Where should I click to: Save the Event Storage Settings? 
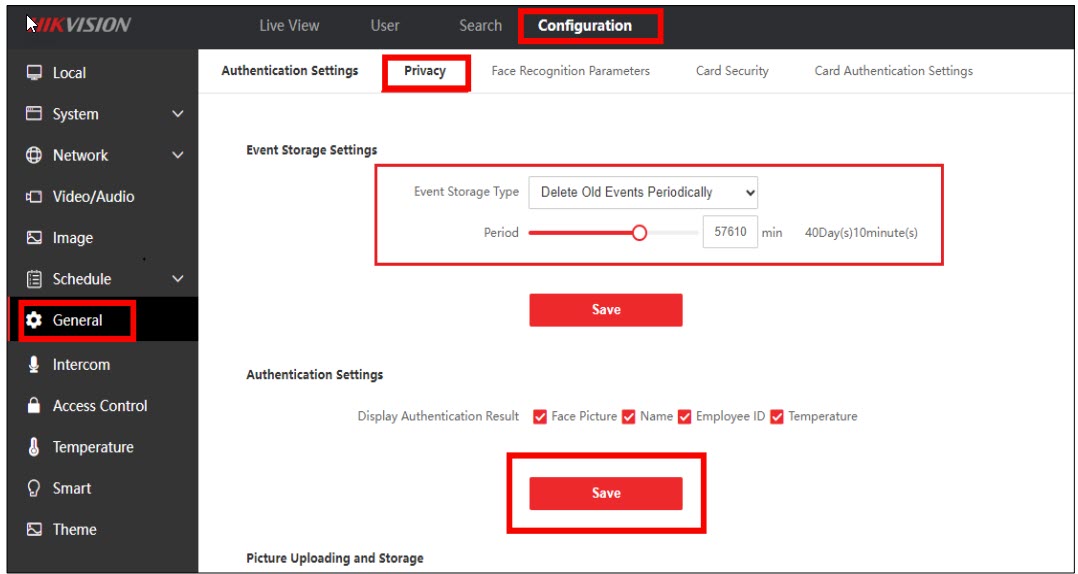(x=606, y=310)
